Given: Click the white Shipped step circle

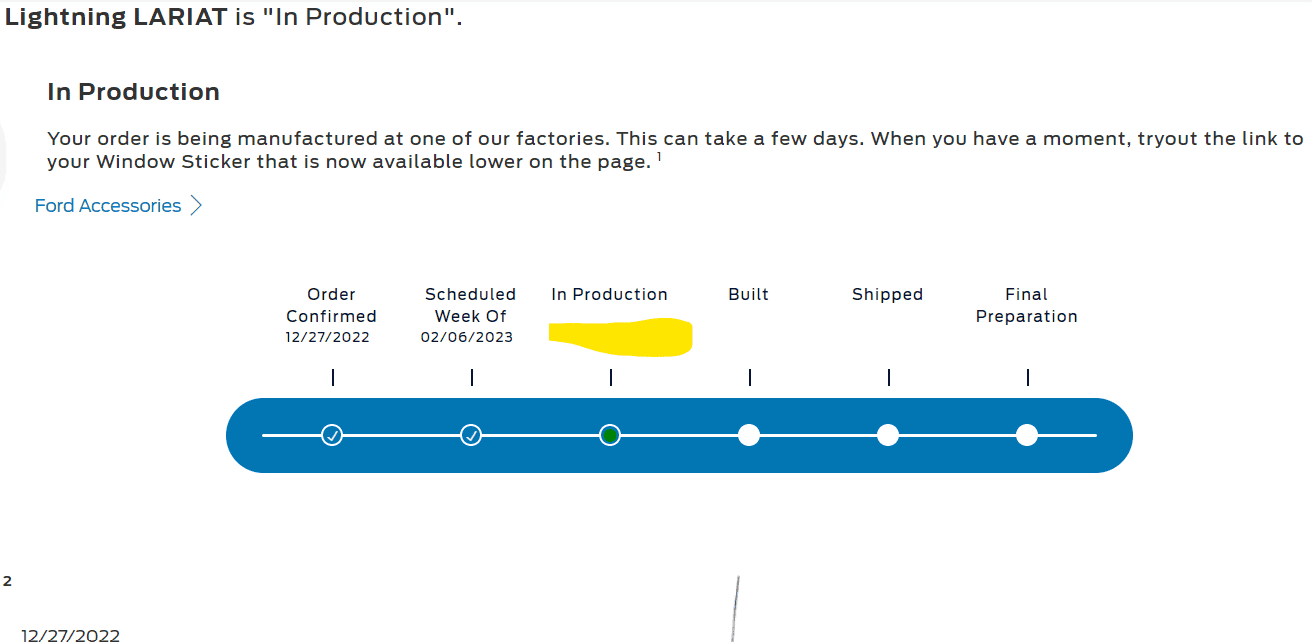Looking at the screenshot, I should pos(888,435).
